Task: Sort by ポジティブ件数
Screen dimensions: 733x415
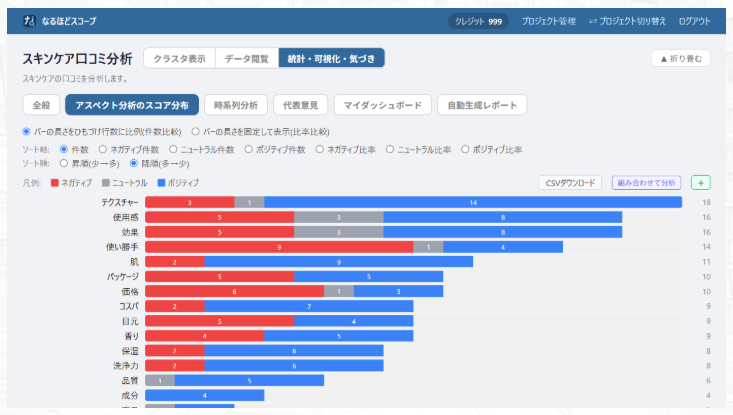Action: click(x=249, y=150)
